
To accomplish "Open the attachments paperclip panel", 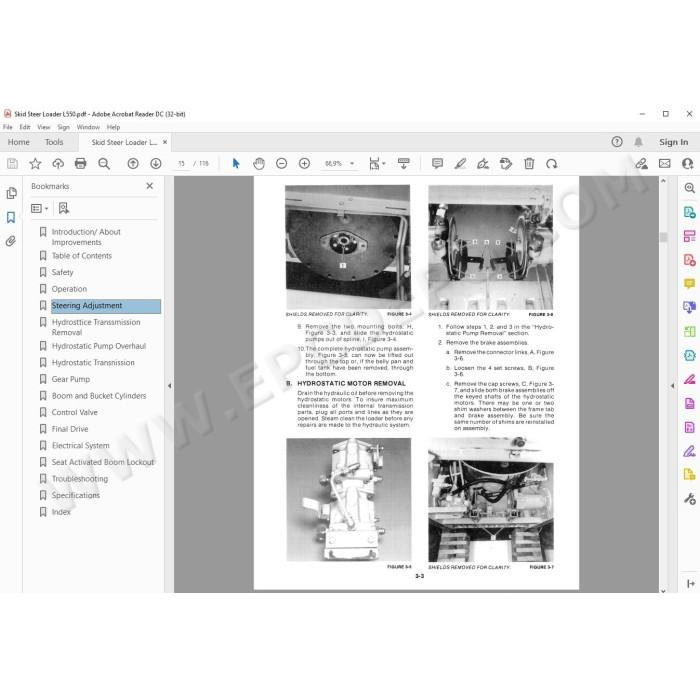I will pos(11,242).
